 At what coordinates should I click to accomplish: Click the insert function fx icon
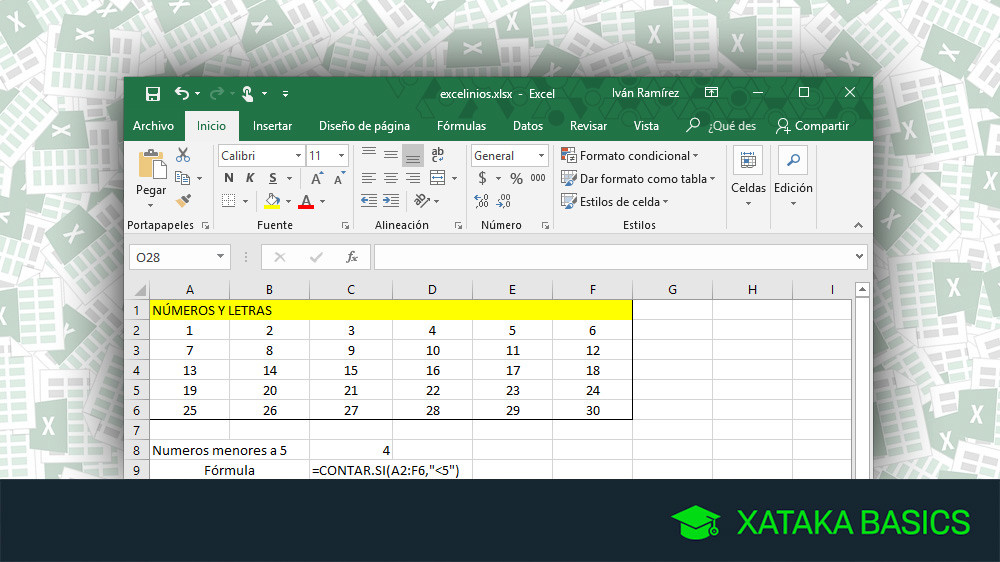(352, 257)
